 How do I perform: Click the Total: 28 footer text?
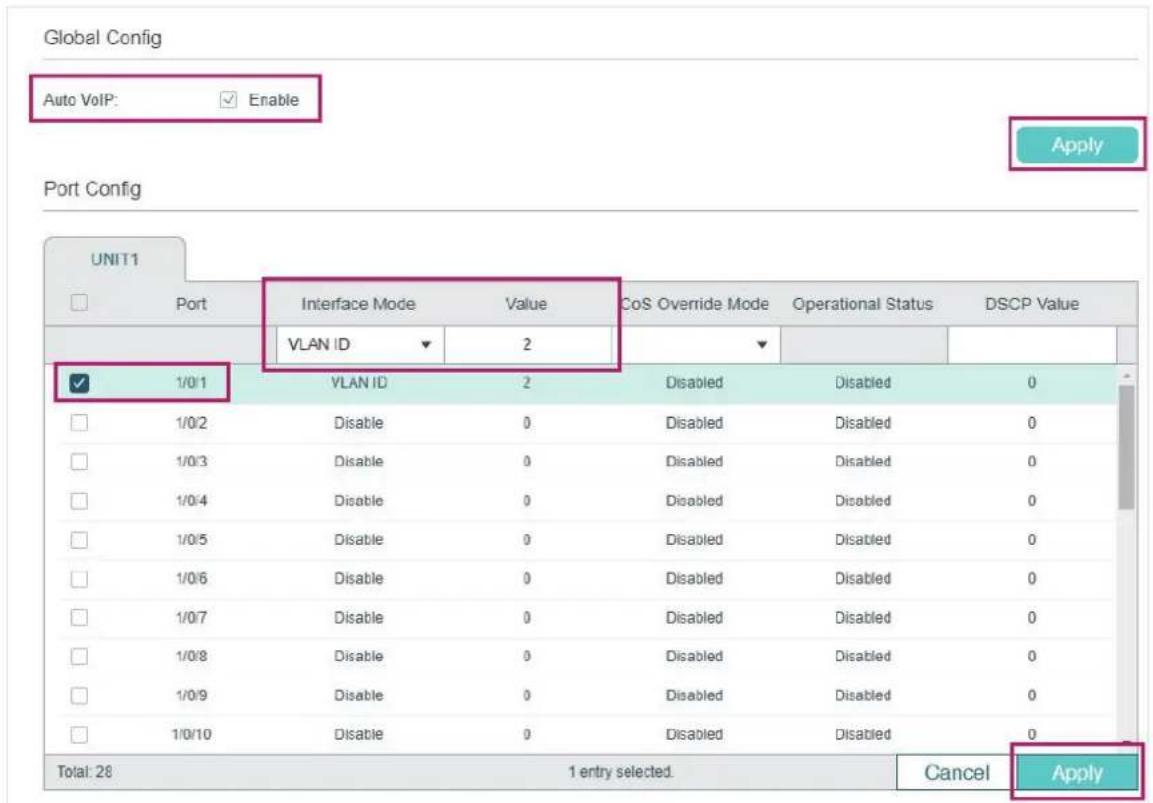tap(85, 772)
